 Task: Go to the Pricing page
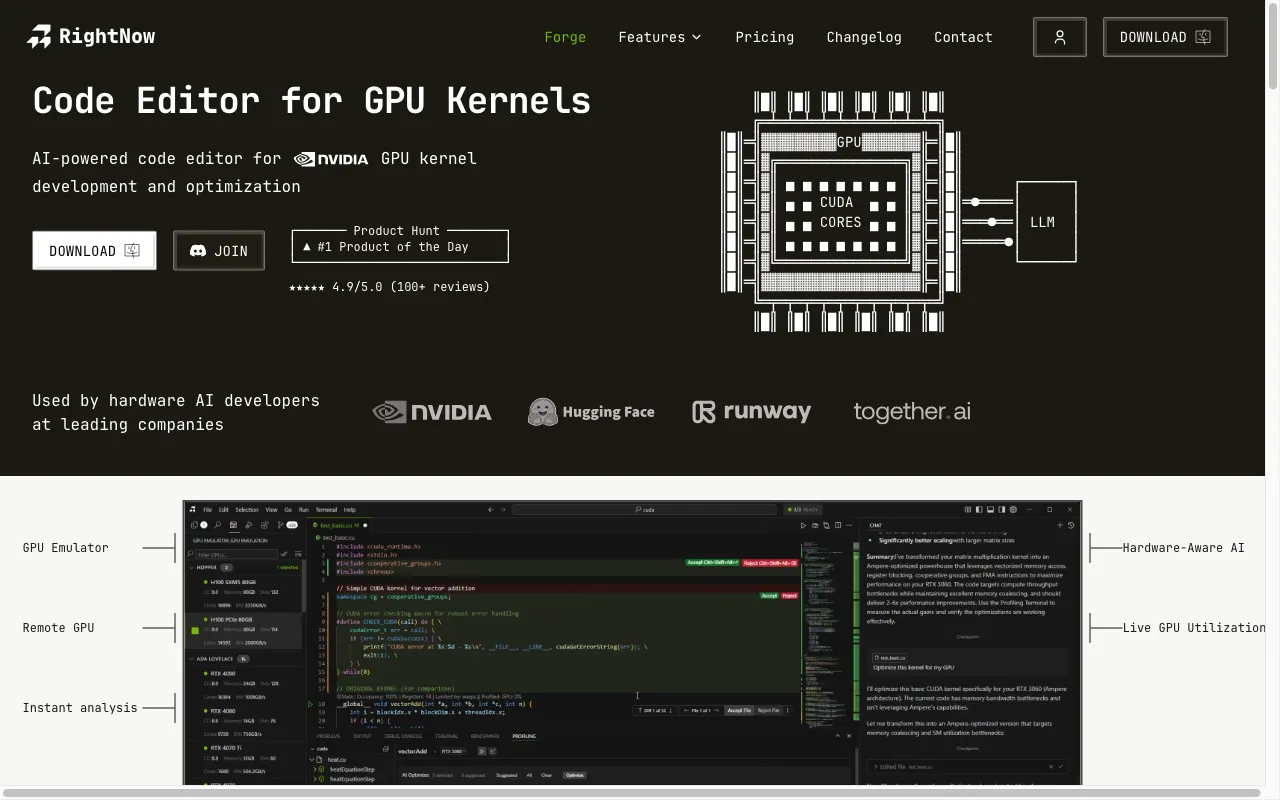[764, 37]
